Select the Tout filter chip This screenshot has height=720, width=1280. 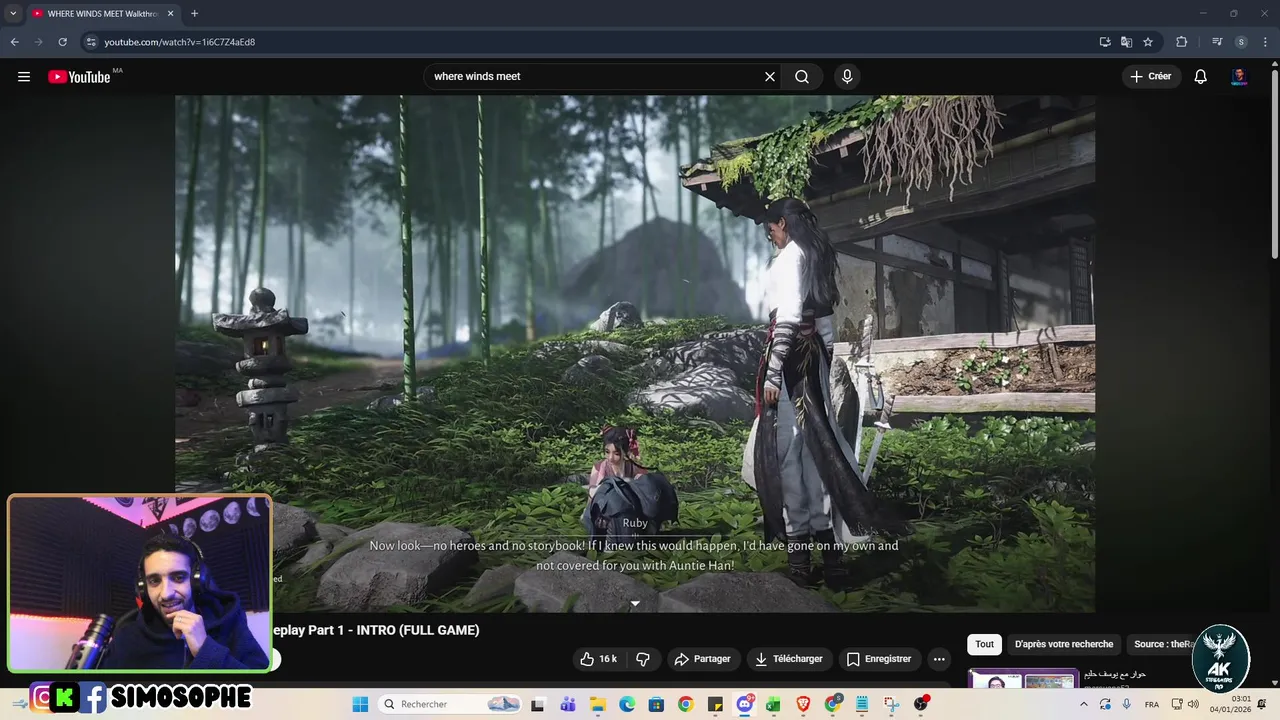pyautogui.click(x=985, y=644)
